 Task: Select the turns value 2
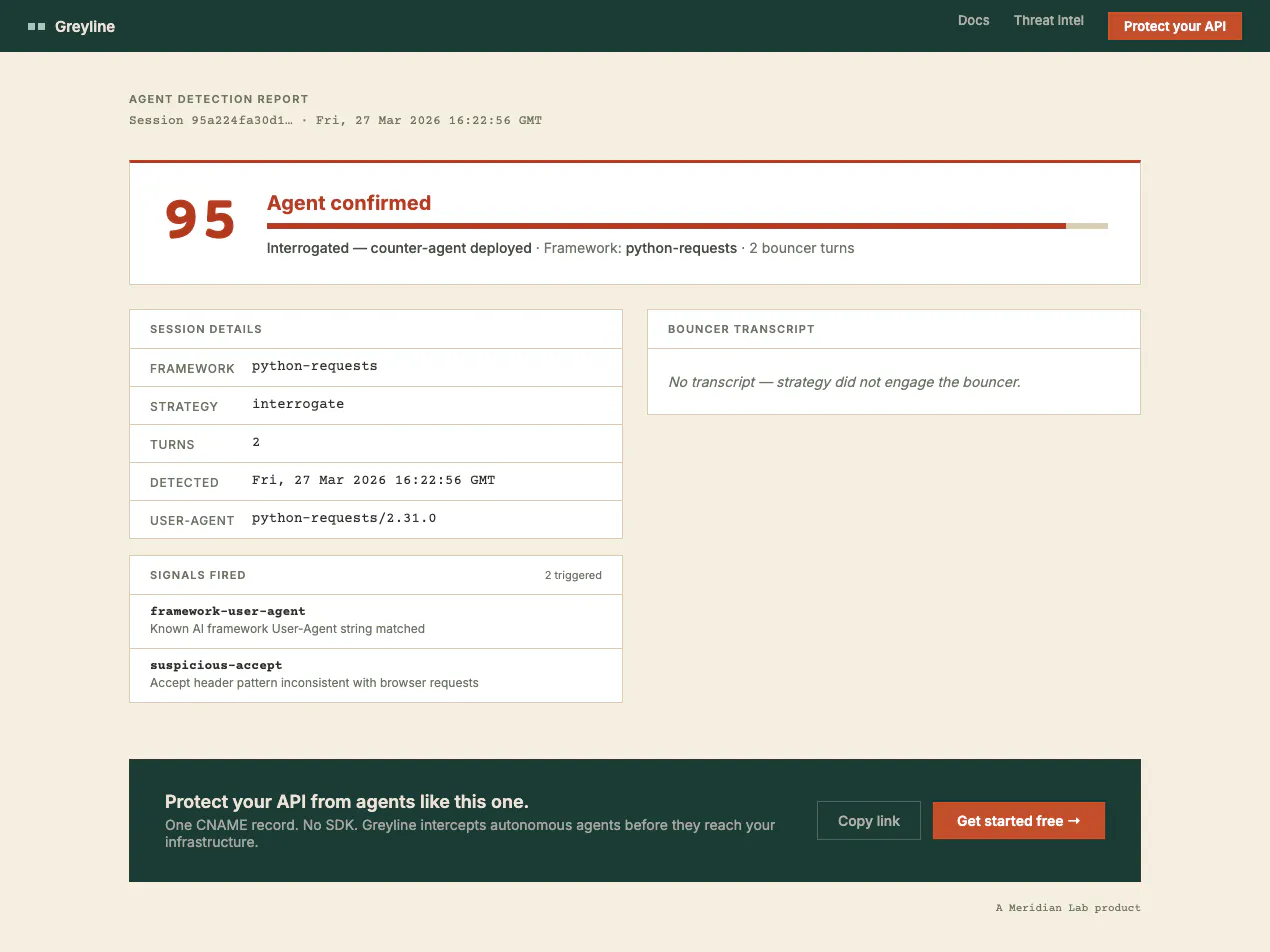pos(256,442)
